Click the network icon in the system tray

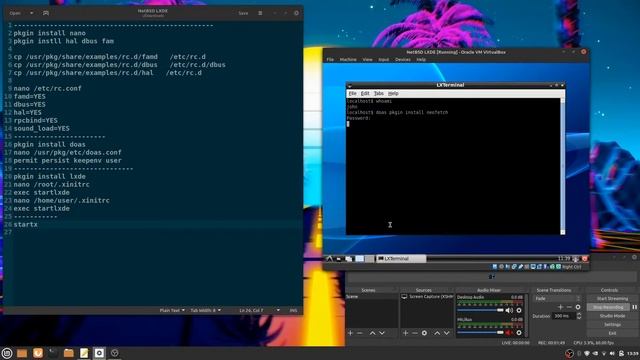604,353
